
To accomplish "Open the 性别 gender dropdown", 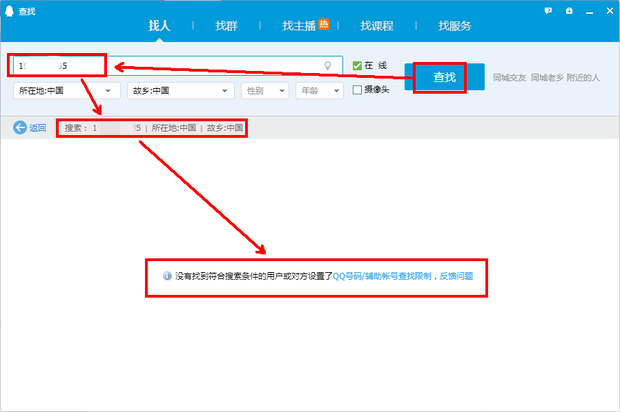I will coord(264,90).
